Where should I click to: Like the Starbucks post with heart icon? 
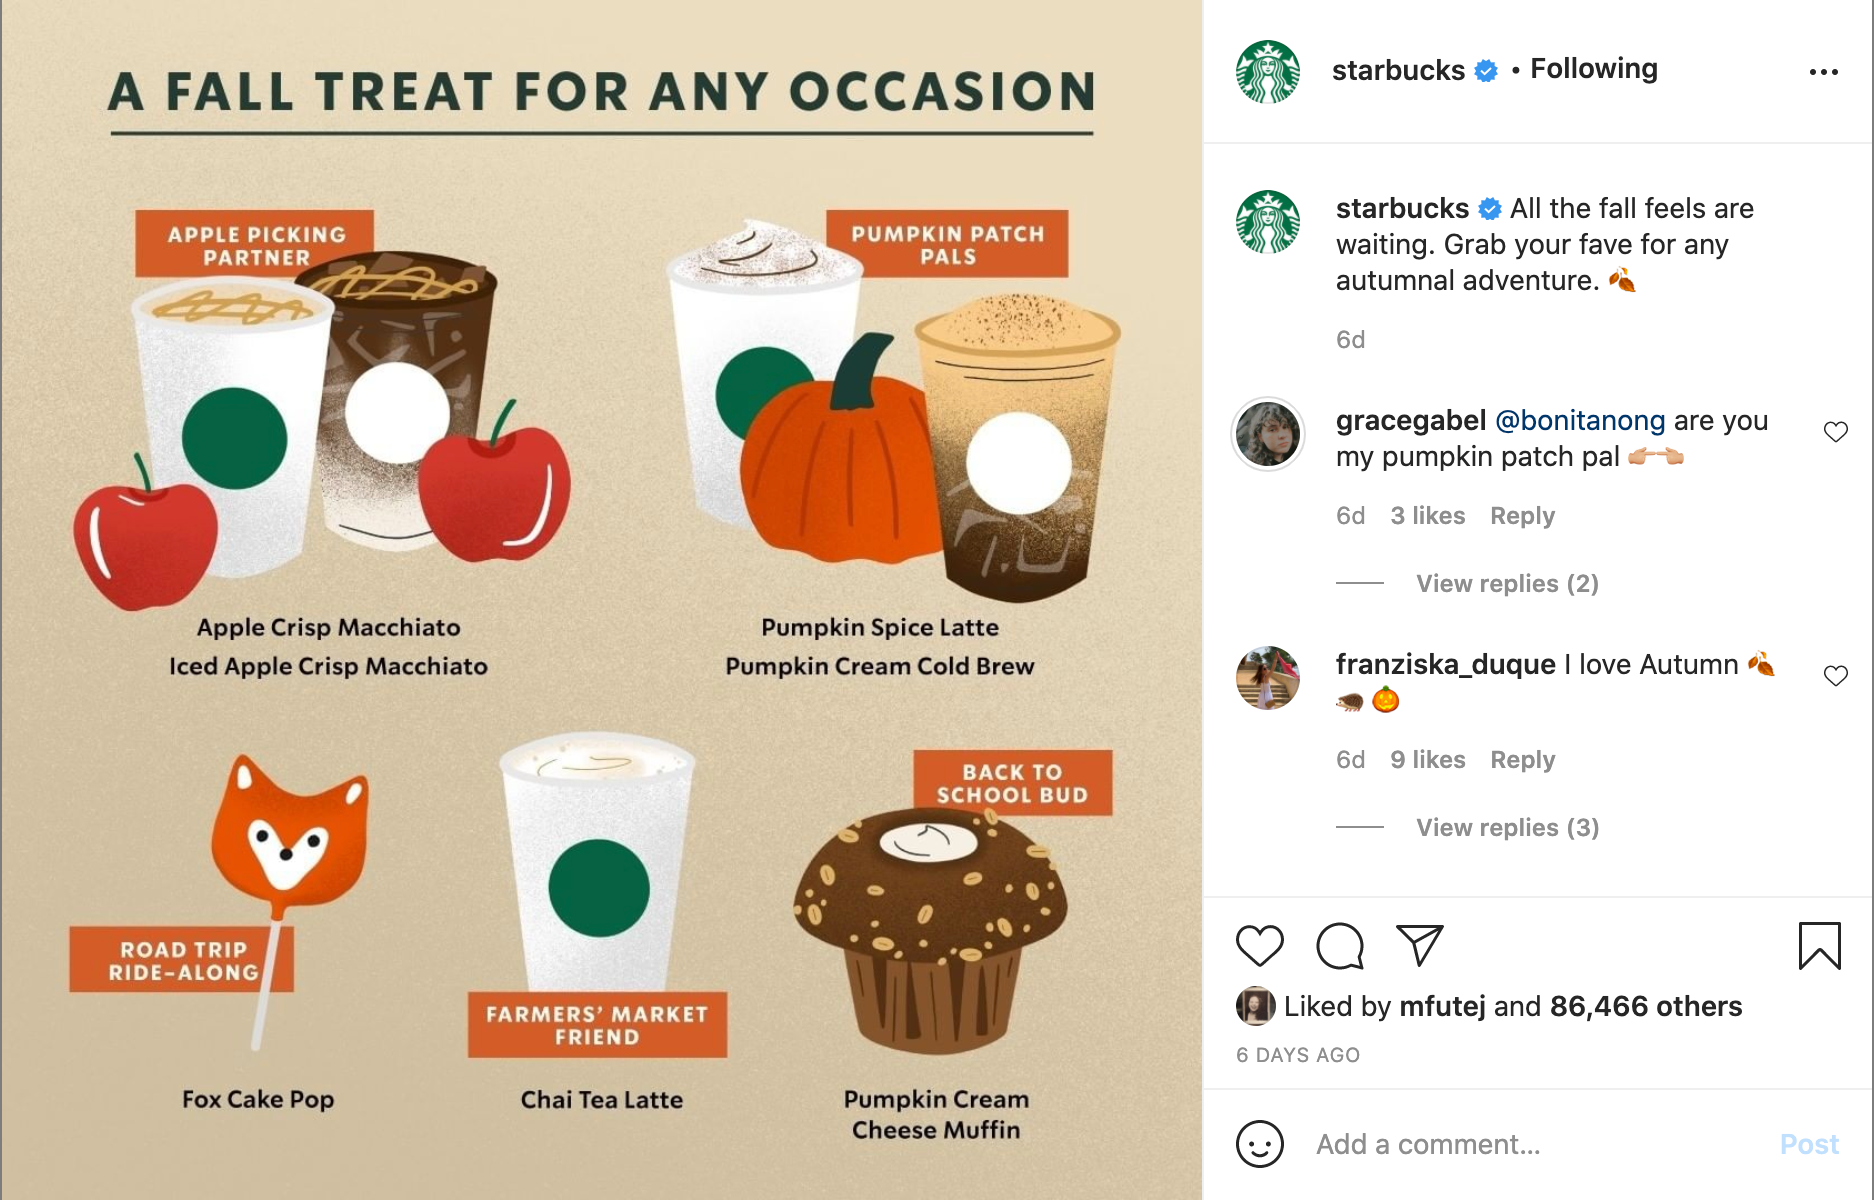click(x=1259, y=945)
